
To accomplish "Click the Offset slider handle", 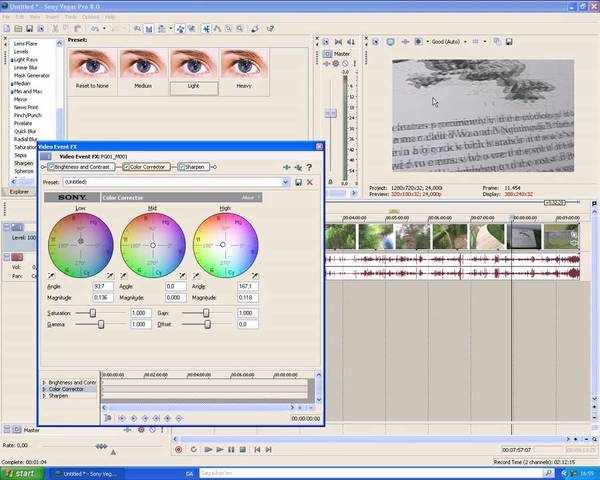I will click(x=207, y=324).
